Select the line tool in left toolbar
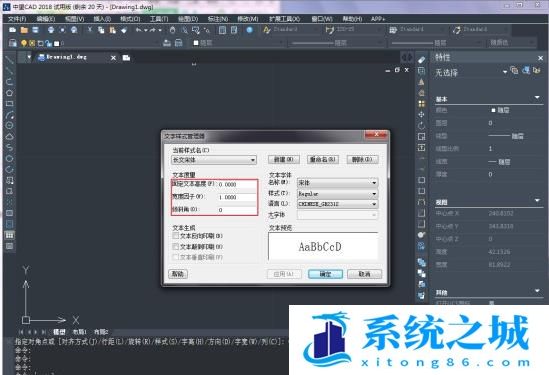Image resolution: width=549 pixels, height=375 pixels. tap(9, 60)
